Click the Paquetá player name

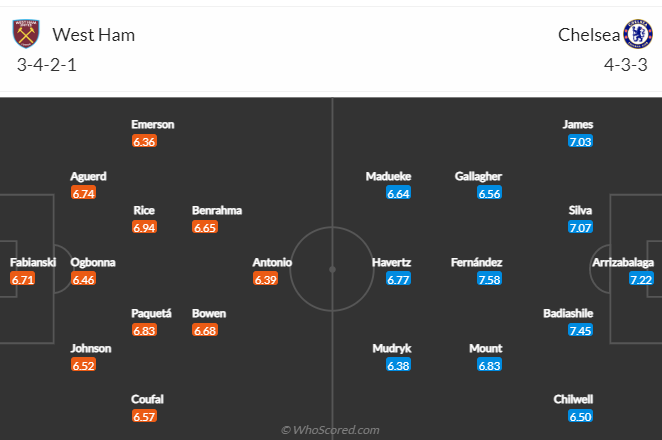[x=151, y=313]
